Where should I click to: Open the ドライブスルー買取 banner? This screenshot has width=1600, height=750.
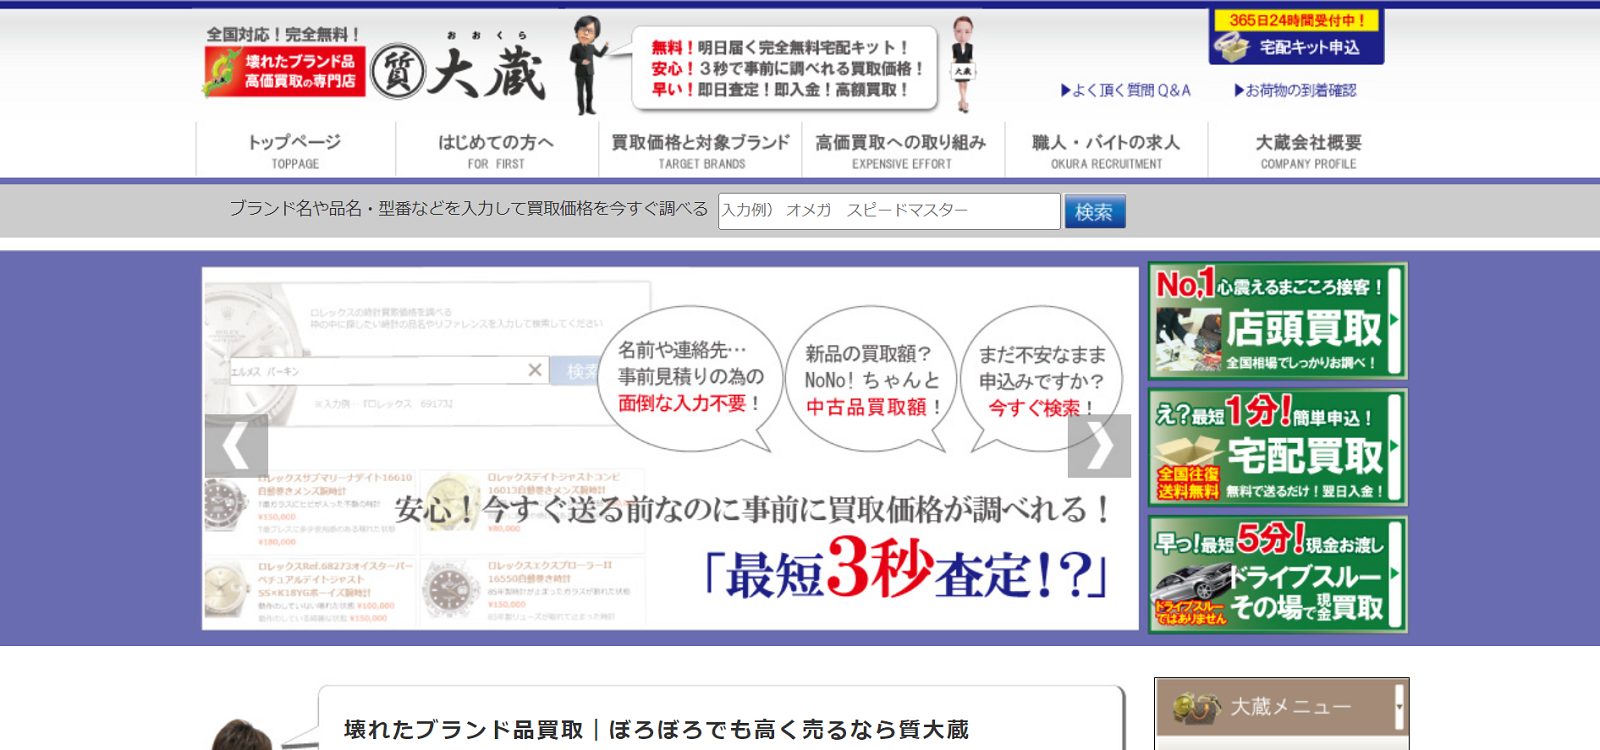pyautogui.click(x=1278, y=574)
